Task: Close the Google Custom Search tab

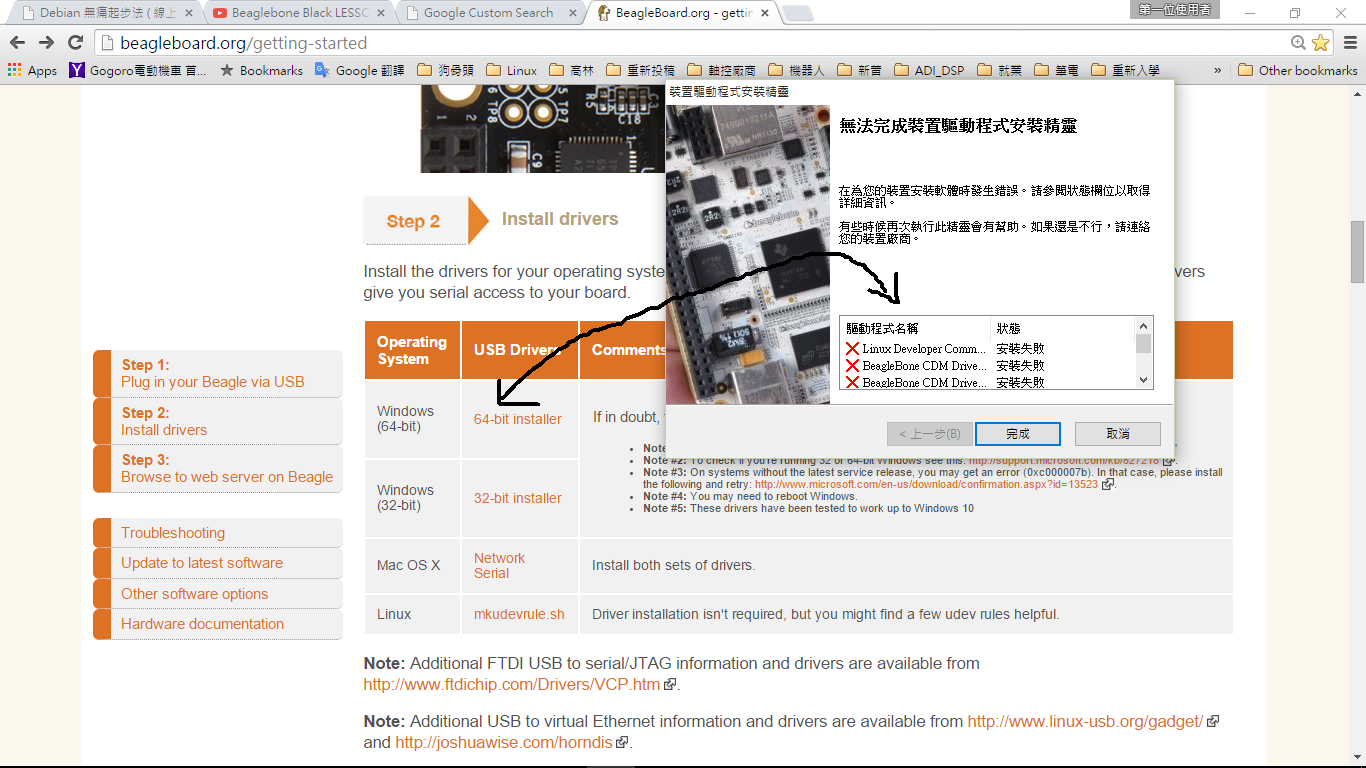Action: pyautogui.click(x=572, y=13)
